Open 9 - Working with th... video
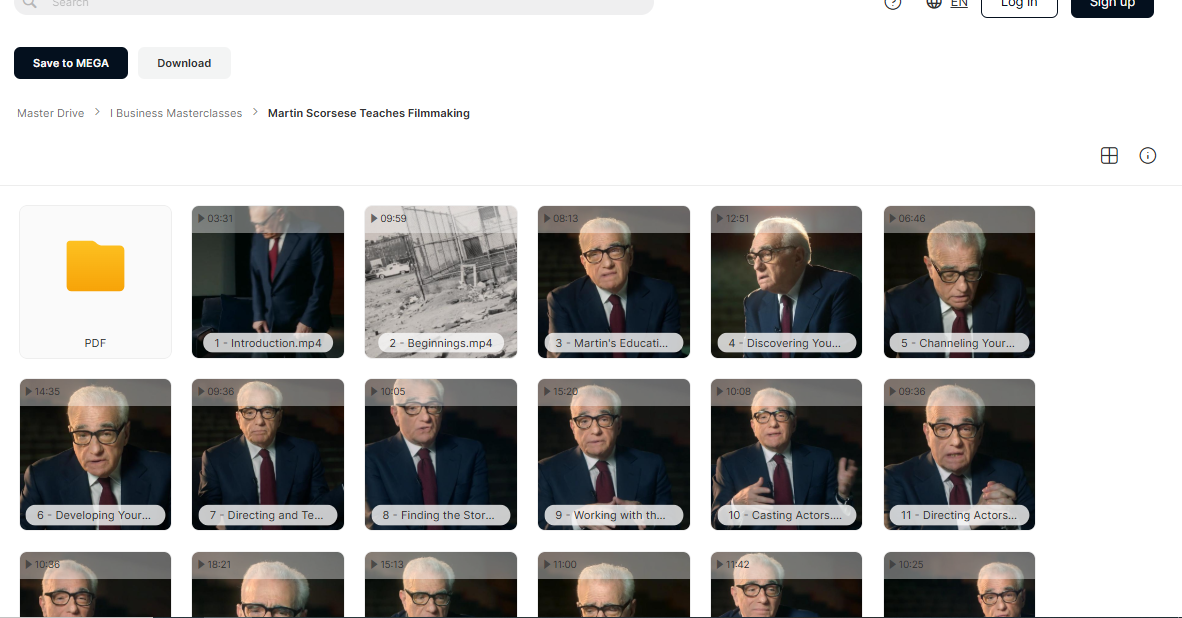 614,454
